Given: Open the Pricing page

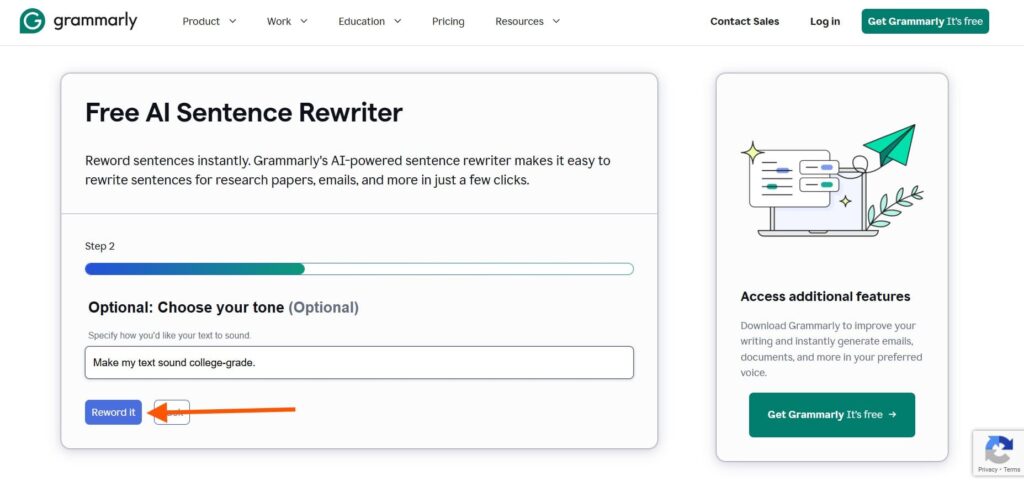Looking at the screenshot, I should pos(448,22).
